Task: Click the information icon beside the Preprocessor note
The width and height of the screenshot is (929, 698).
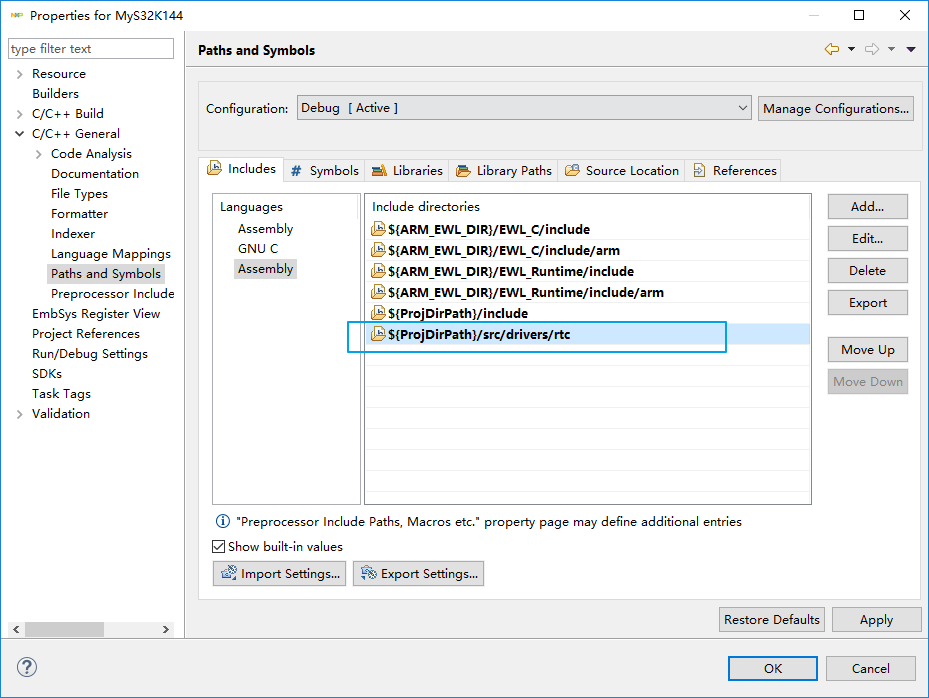Action: [x=223, y=522]
